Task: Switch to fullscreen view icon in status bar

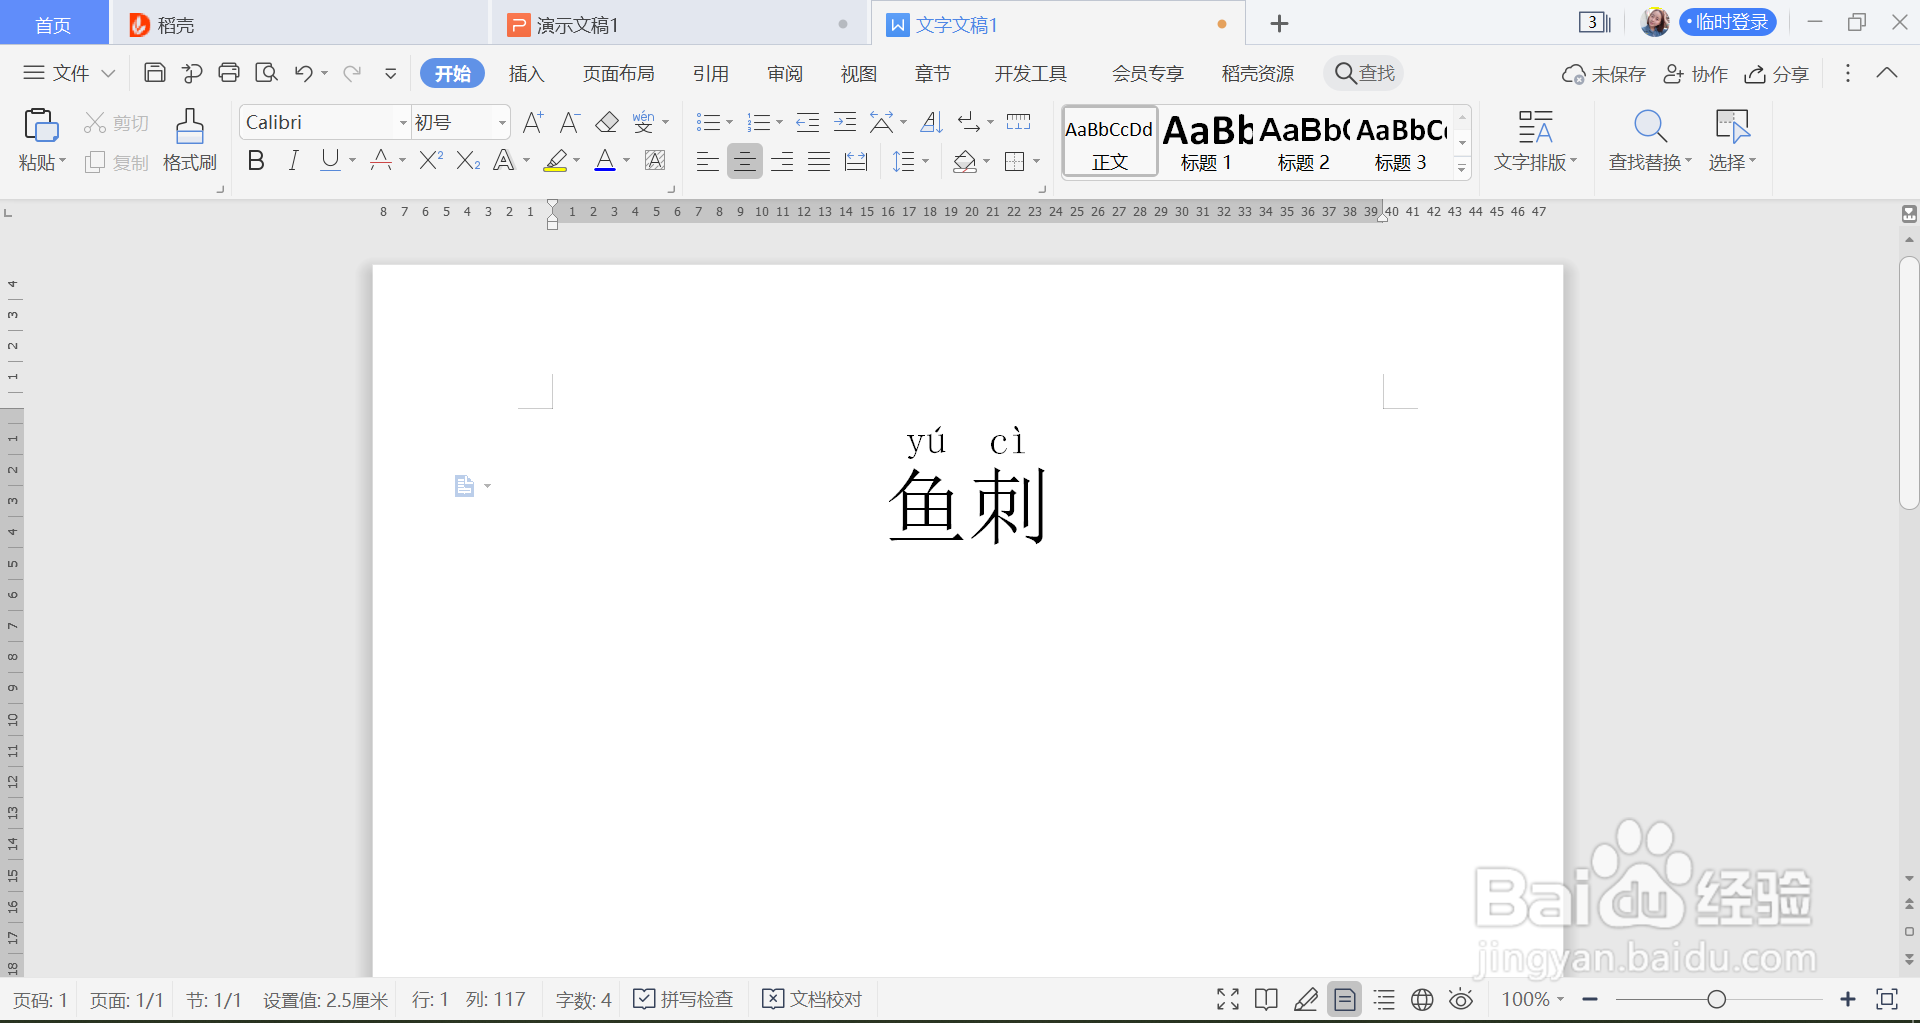Action: [1228, 999]
